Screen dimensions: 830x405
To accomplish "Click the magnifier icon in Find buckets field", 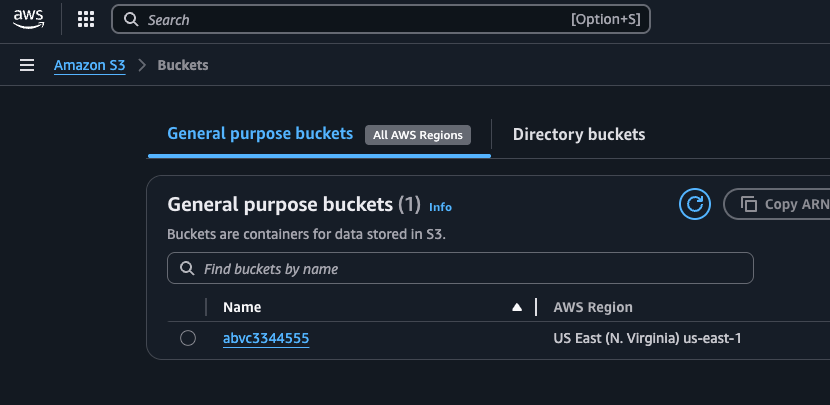I will pyautogui.click(x=187, y=268).
